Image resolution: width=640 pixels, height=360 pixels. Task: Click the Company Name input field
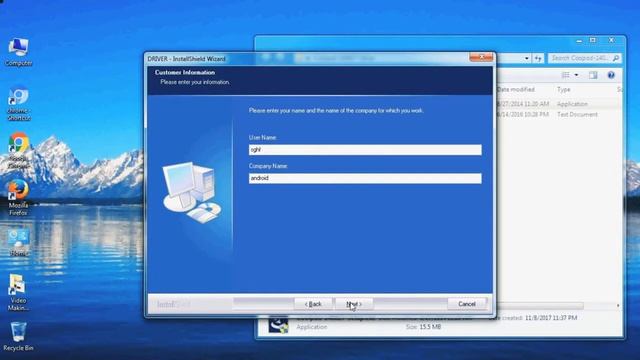365,178
